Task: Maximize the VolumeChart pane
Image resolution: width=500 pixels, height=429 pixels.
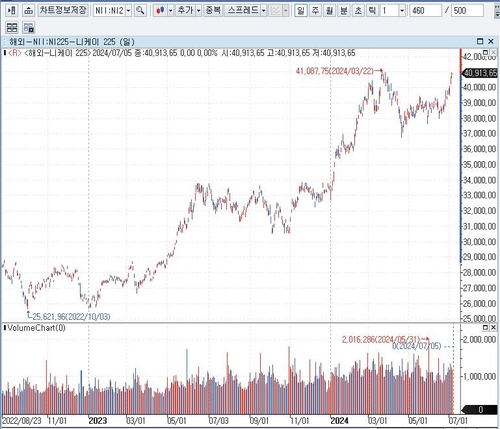Action: (x=486, y=327)
